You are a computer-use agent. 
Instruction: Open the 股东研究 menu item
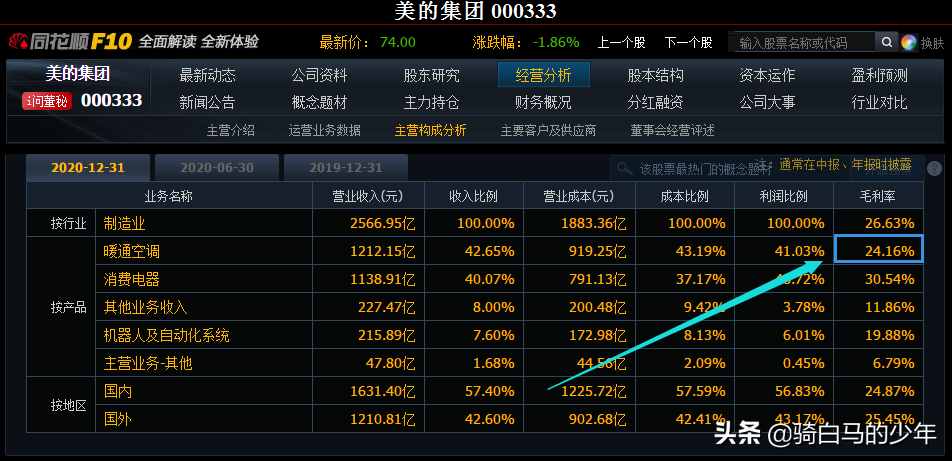click(432, 75)
